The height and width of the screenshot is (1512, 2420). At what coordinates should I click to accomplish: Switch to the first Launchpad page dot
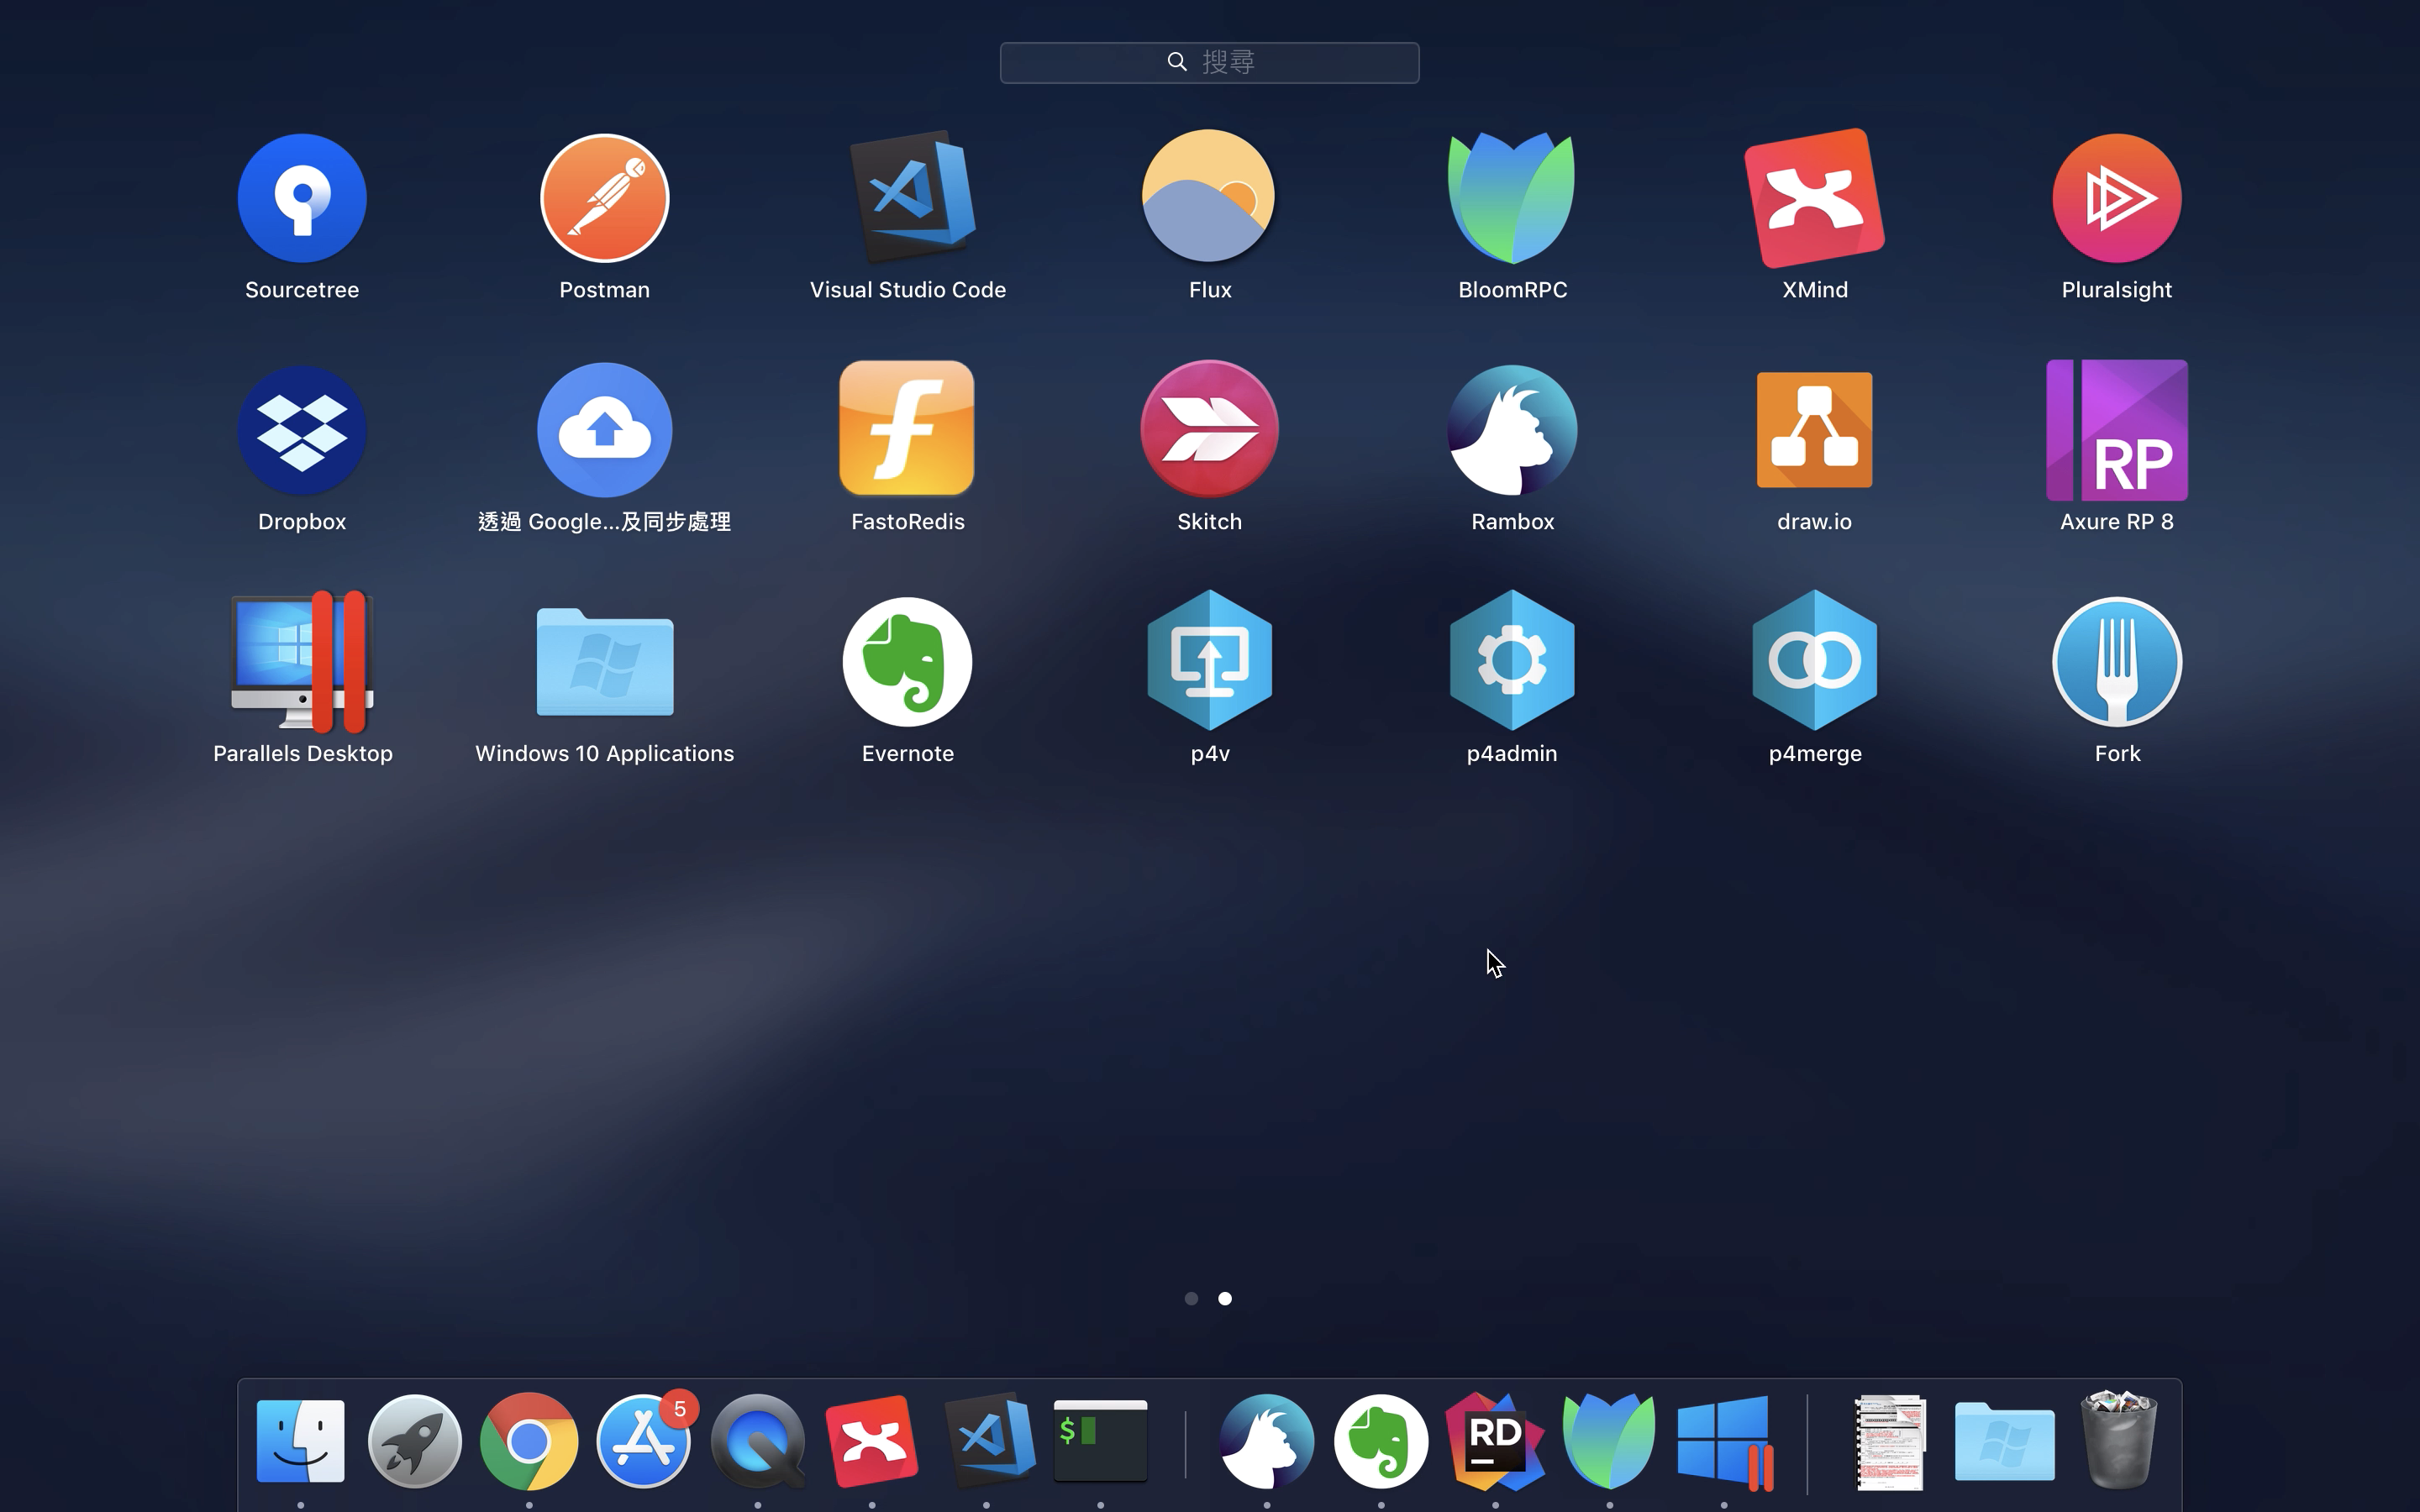tap(1191, 1298)
